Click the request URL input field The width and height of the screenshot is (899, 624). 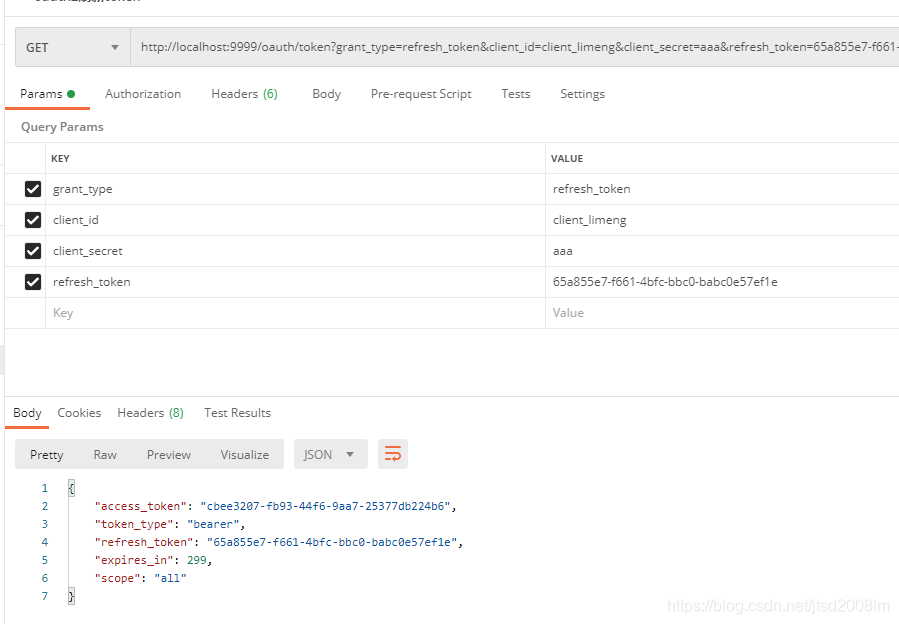tap(515, 48)
